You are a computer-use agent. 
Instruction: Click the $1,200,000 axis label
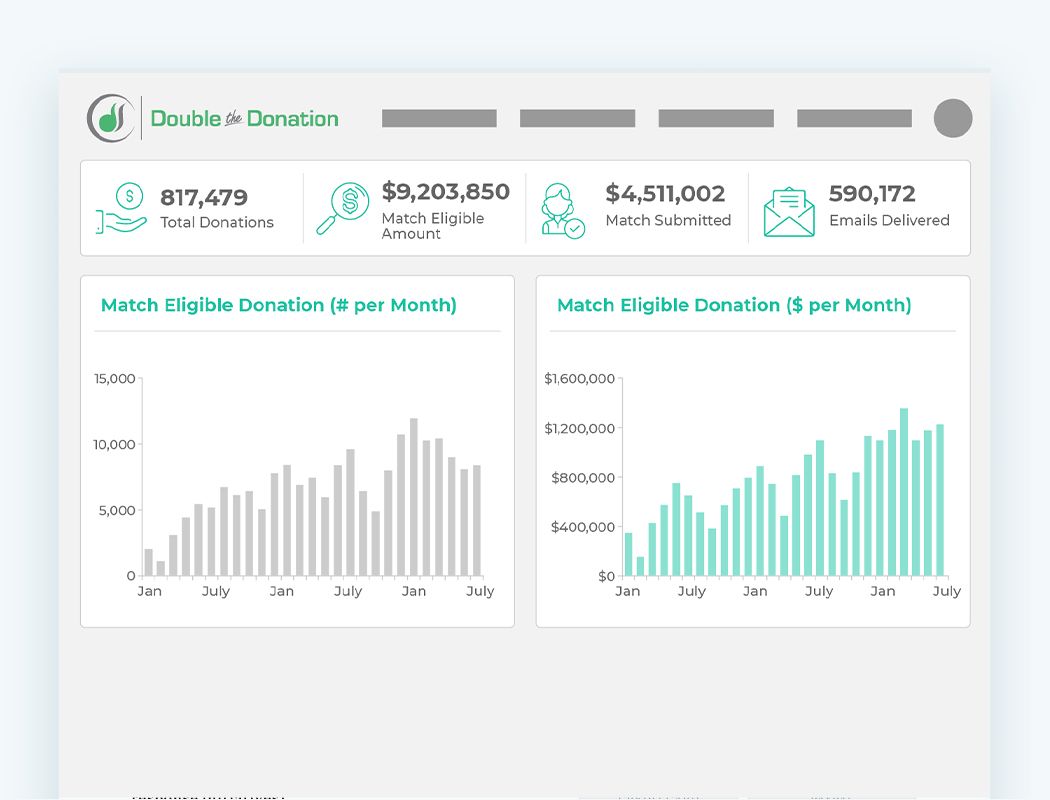point(579,428)
